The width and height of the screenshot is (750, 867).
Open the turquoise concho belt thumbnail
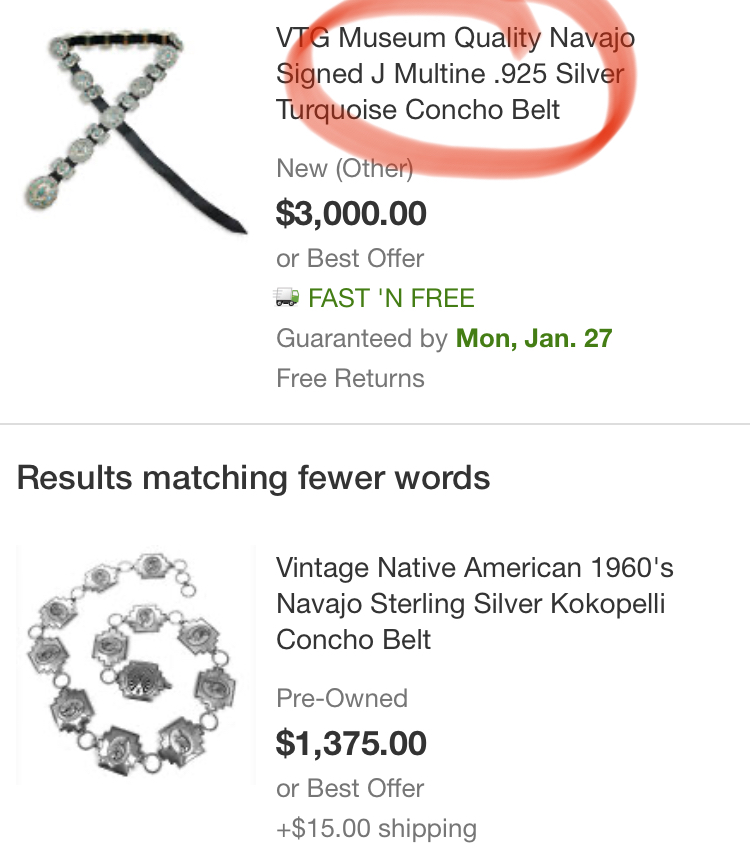pyautogui.click(x=135, y=130)
